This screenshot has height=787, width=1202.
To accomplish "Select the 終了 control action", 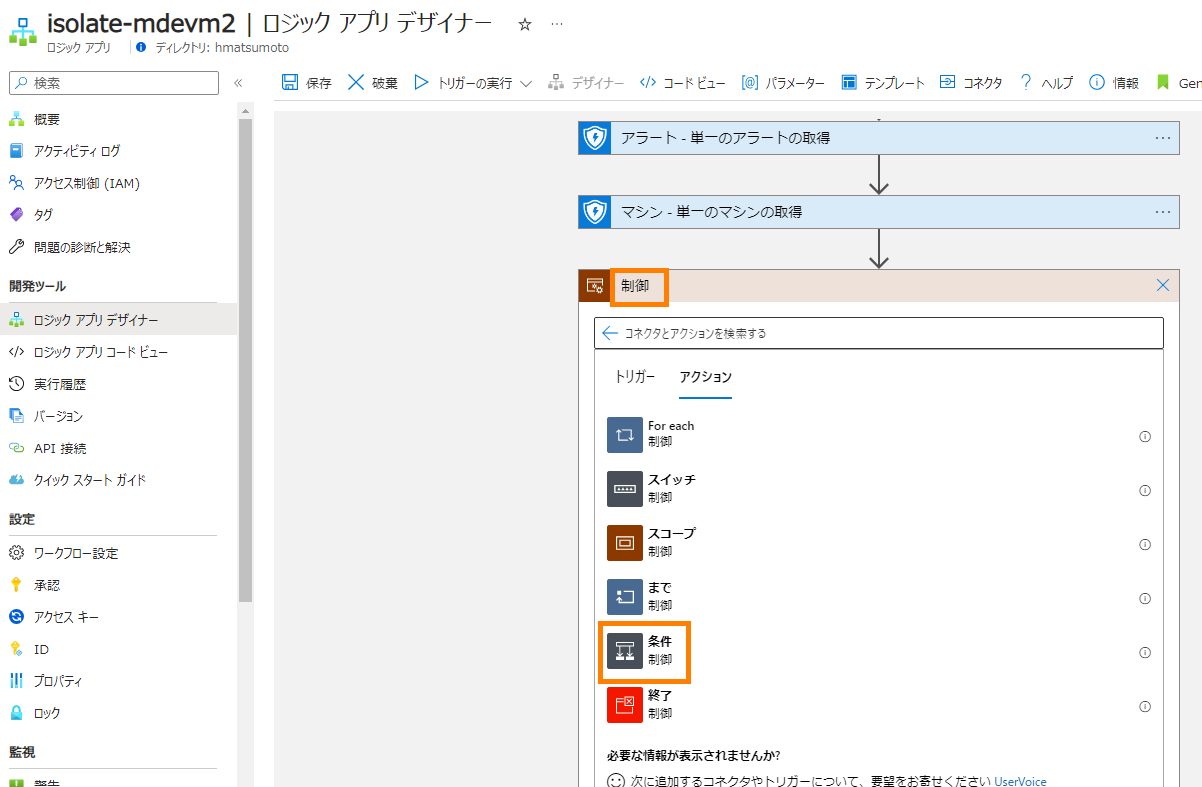I will coord(879,704).
